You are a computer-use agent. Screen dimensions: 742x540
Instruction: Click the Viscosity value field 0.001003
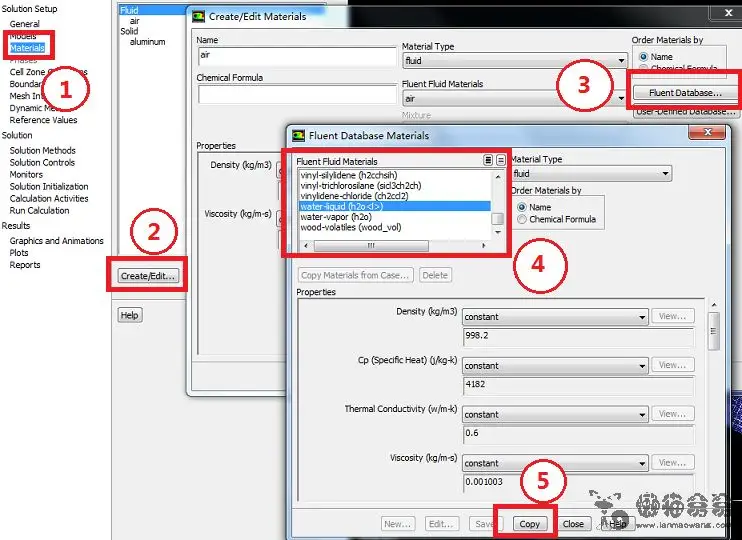tap(578, 483)
